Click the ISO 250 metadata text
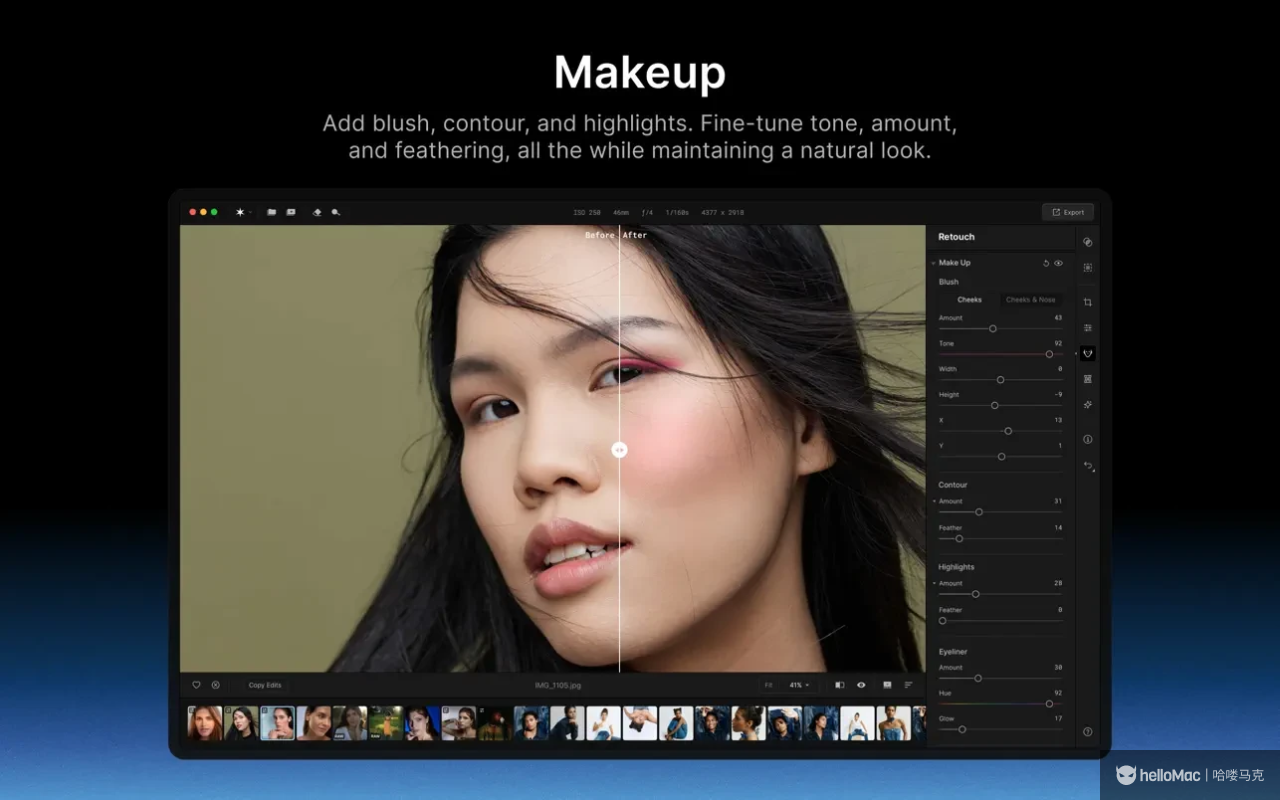 tap(587, 212)
